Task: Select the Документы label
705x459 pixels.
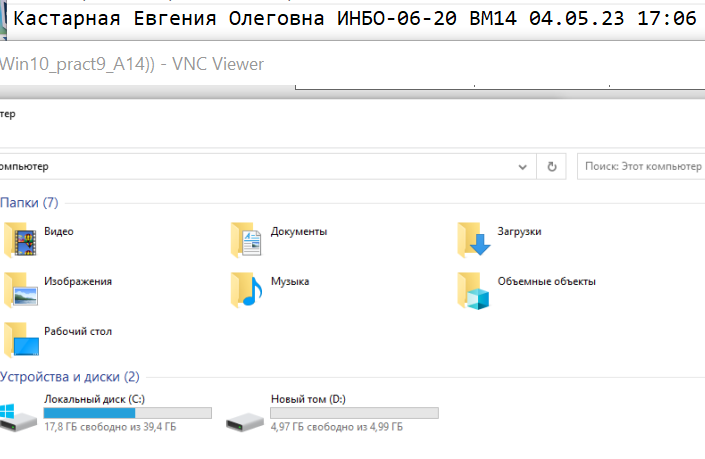Action: [299, 232]
